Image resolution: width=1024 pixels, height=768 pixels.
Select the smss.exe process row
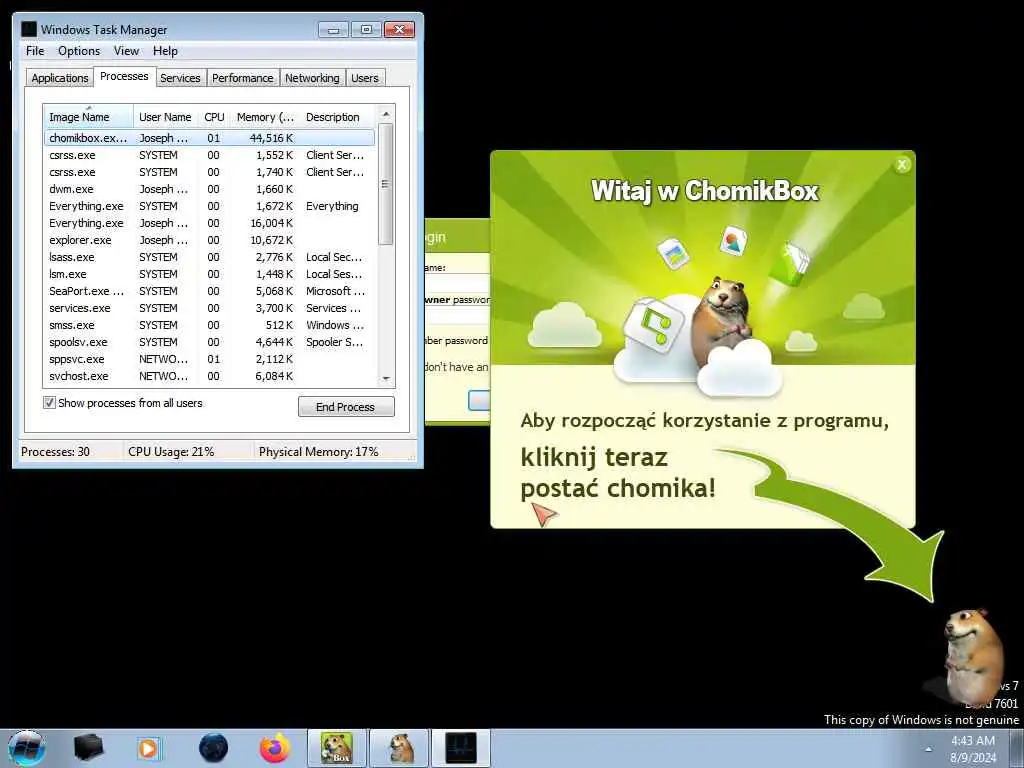tap(210, 325)
